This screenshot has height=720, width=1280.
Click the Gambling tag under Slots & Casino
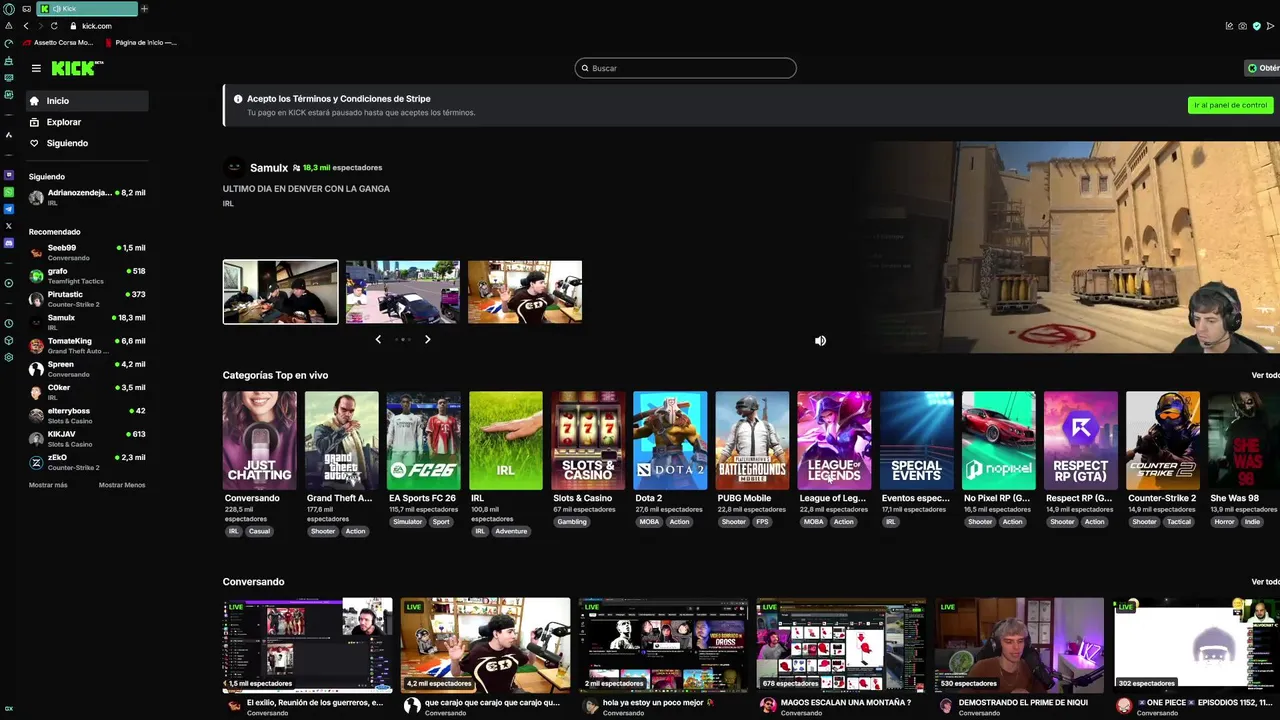click(572, 522)
